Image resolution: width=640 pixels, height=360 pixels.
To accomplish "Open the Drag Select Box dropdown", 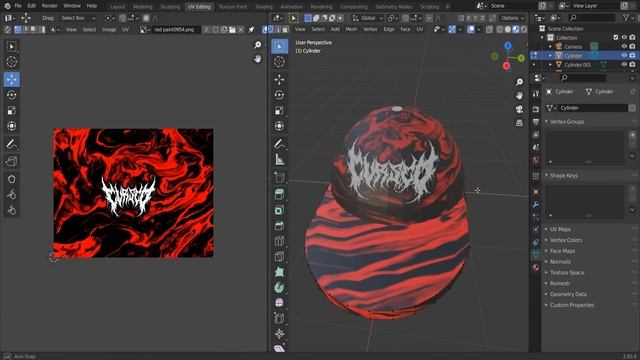I will [x=78, y=18].
